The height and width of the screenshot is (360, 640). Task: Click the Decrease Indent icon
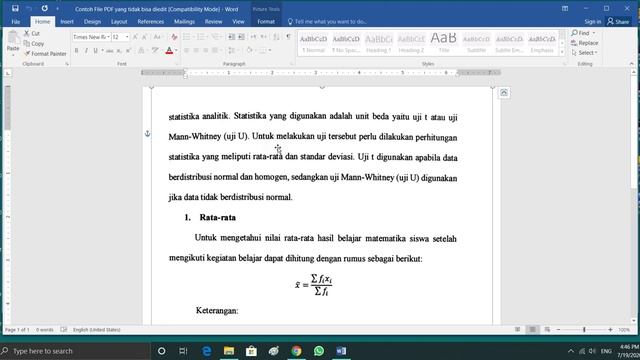(x=231, y=37)
